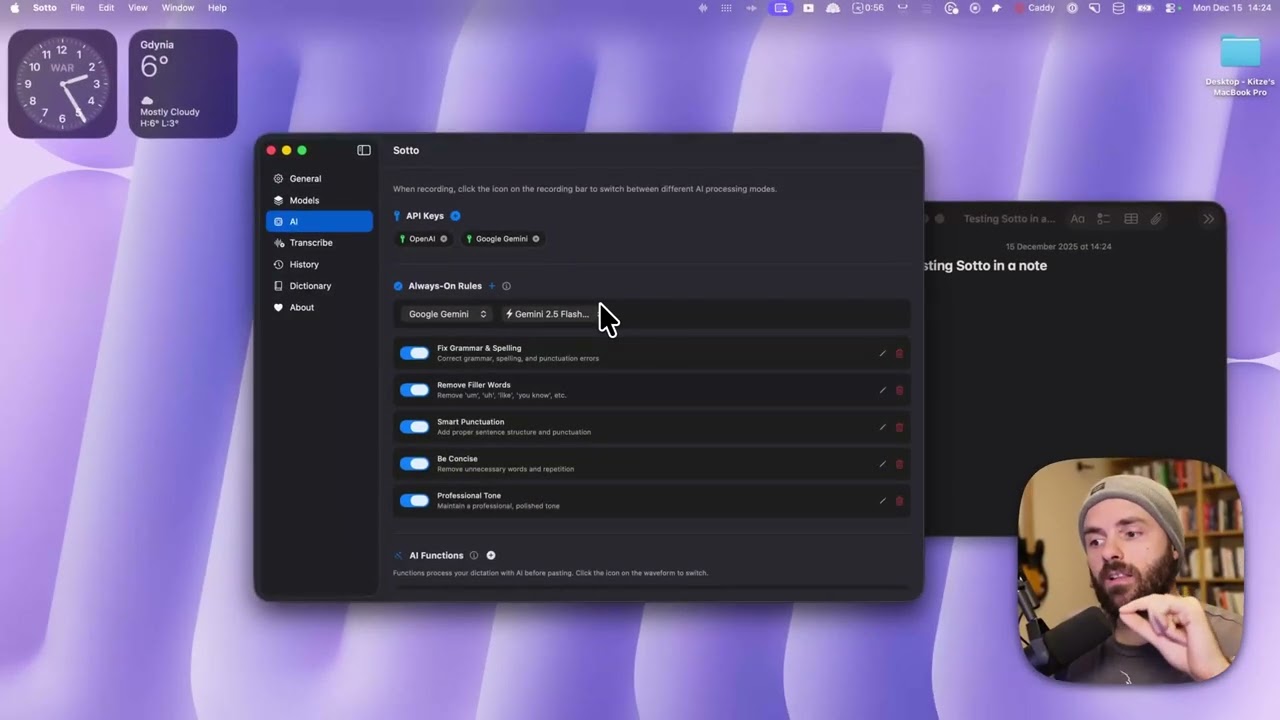
Task: Insert table in Notes window
Action: coord(1131,219)
